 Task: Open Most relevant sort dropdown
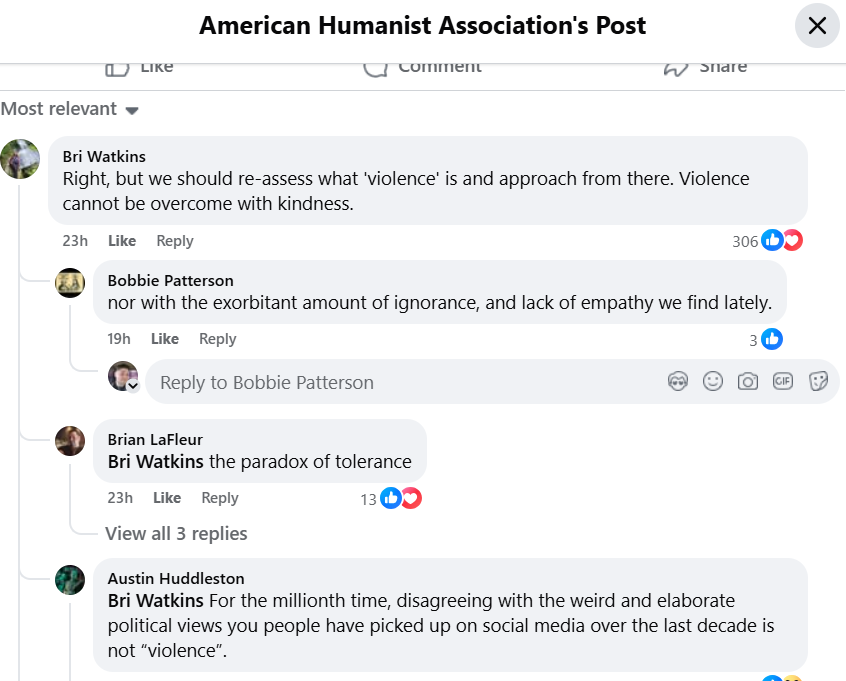[70, 109]
